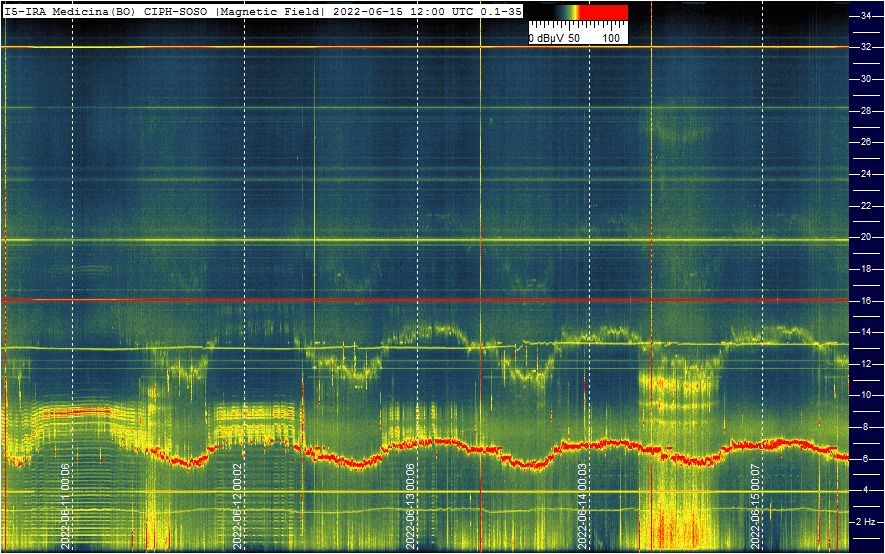The image size is (885, 554).
Task: Click the I5-IRA Medicina(BO) station label
Action: 70,11
